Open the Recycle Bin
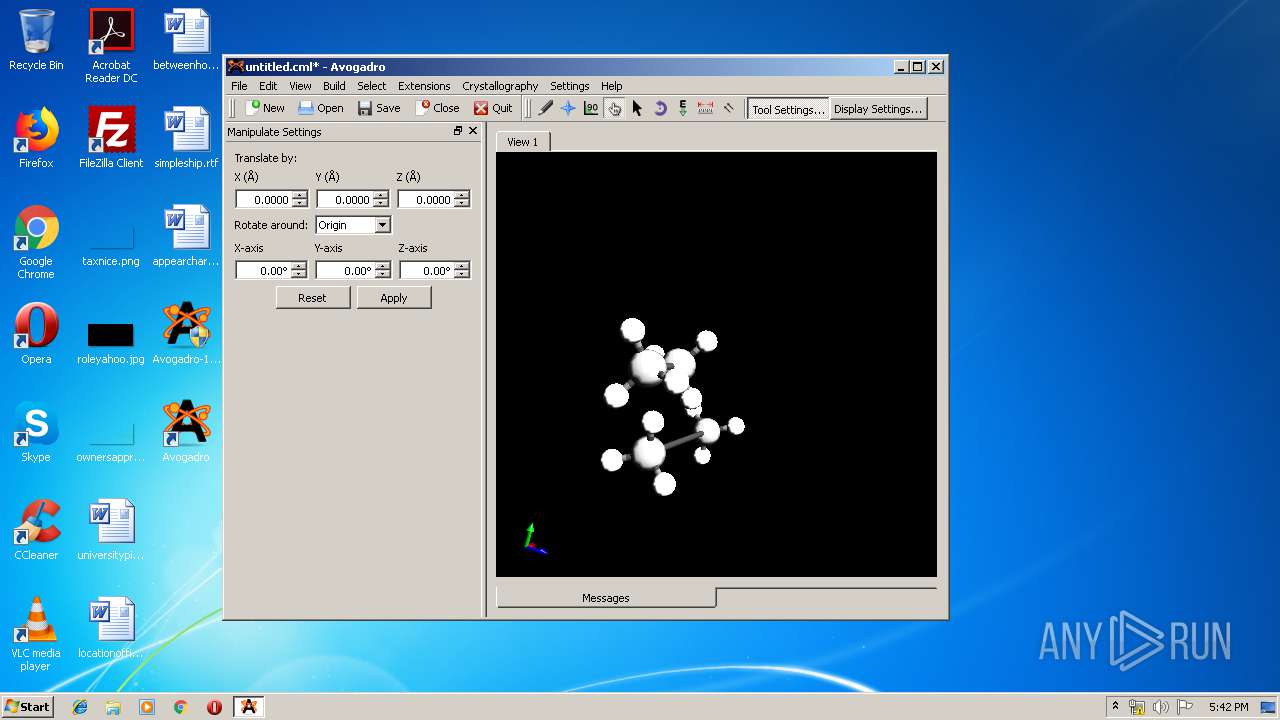This screenshot has width=1280, height=720. coord(36,41)
